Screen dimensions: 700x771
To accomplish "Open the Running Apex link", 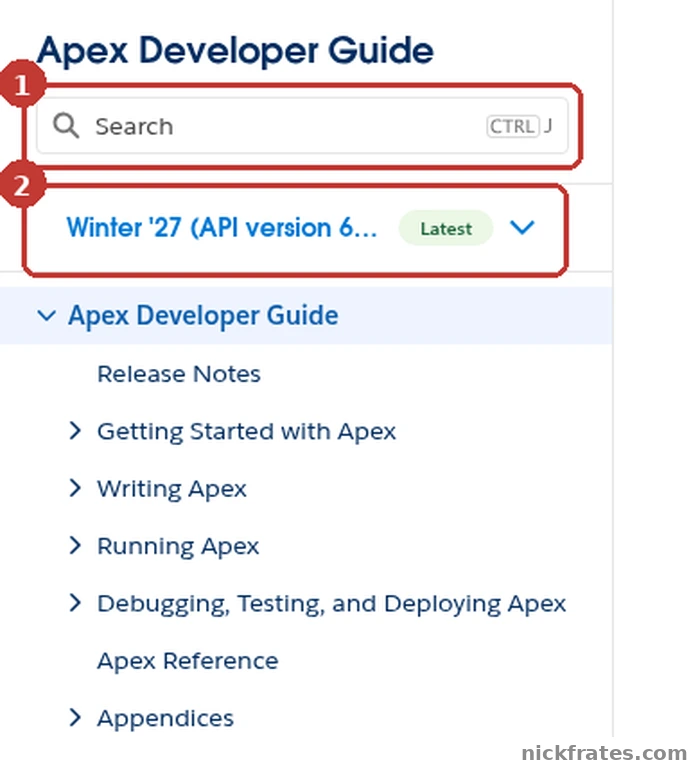I will (x=178, y=546).
